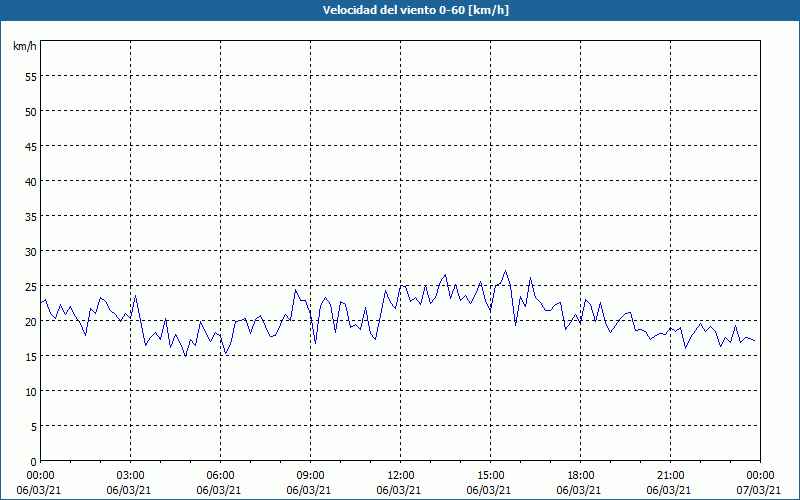Click the 09:00 time label
This screenshot has width=800, height=500.
click(310, 476)
